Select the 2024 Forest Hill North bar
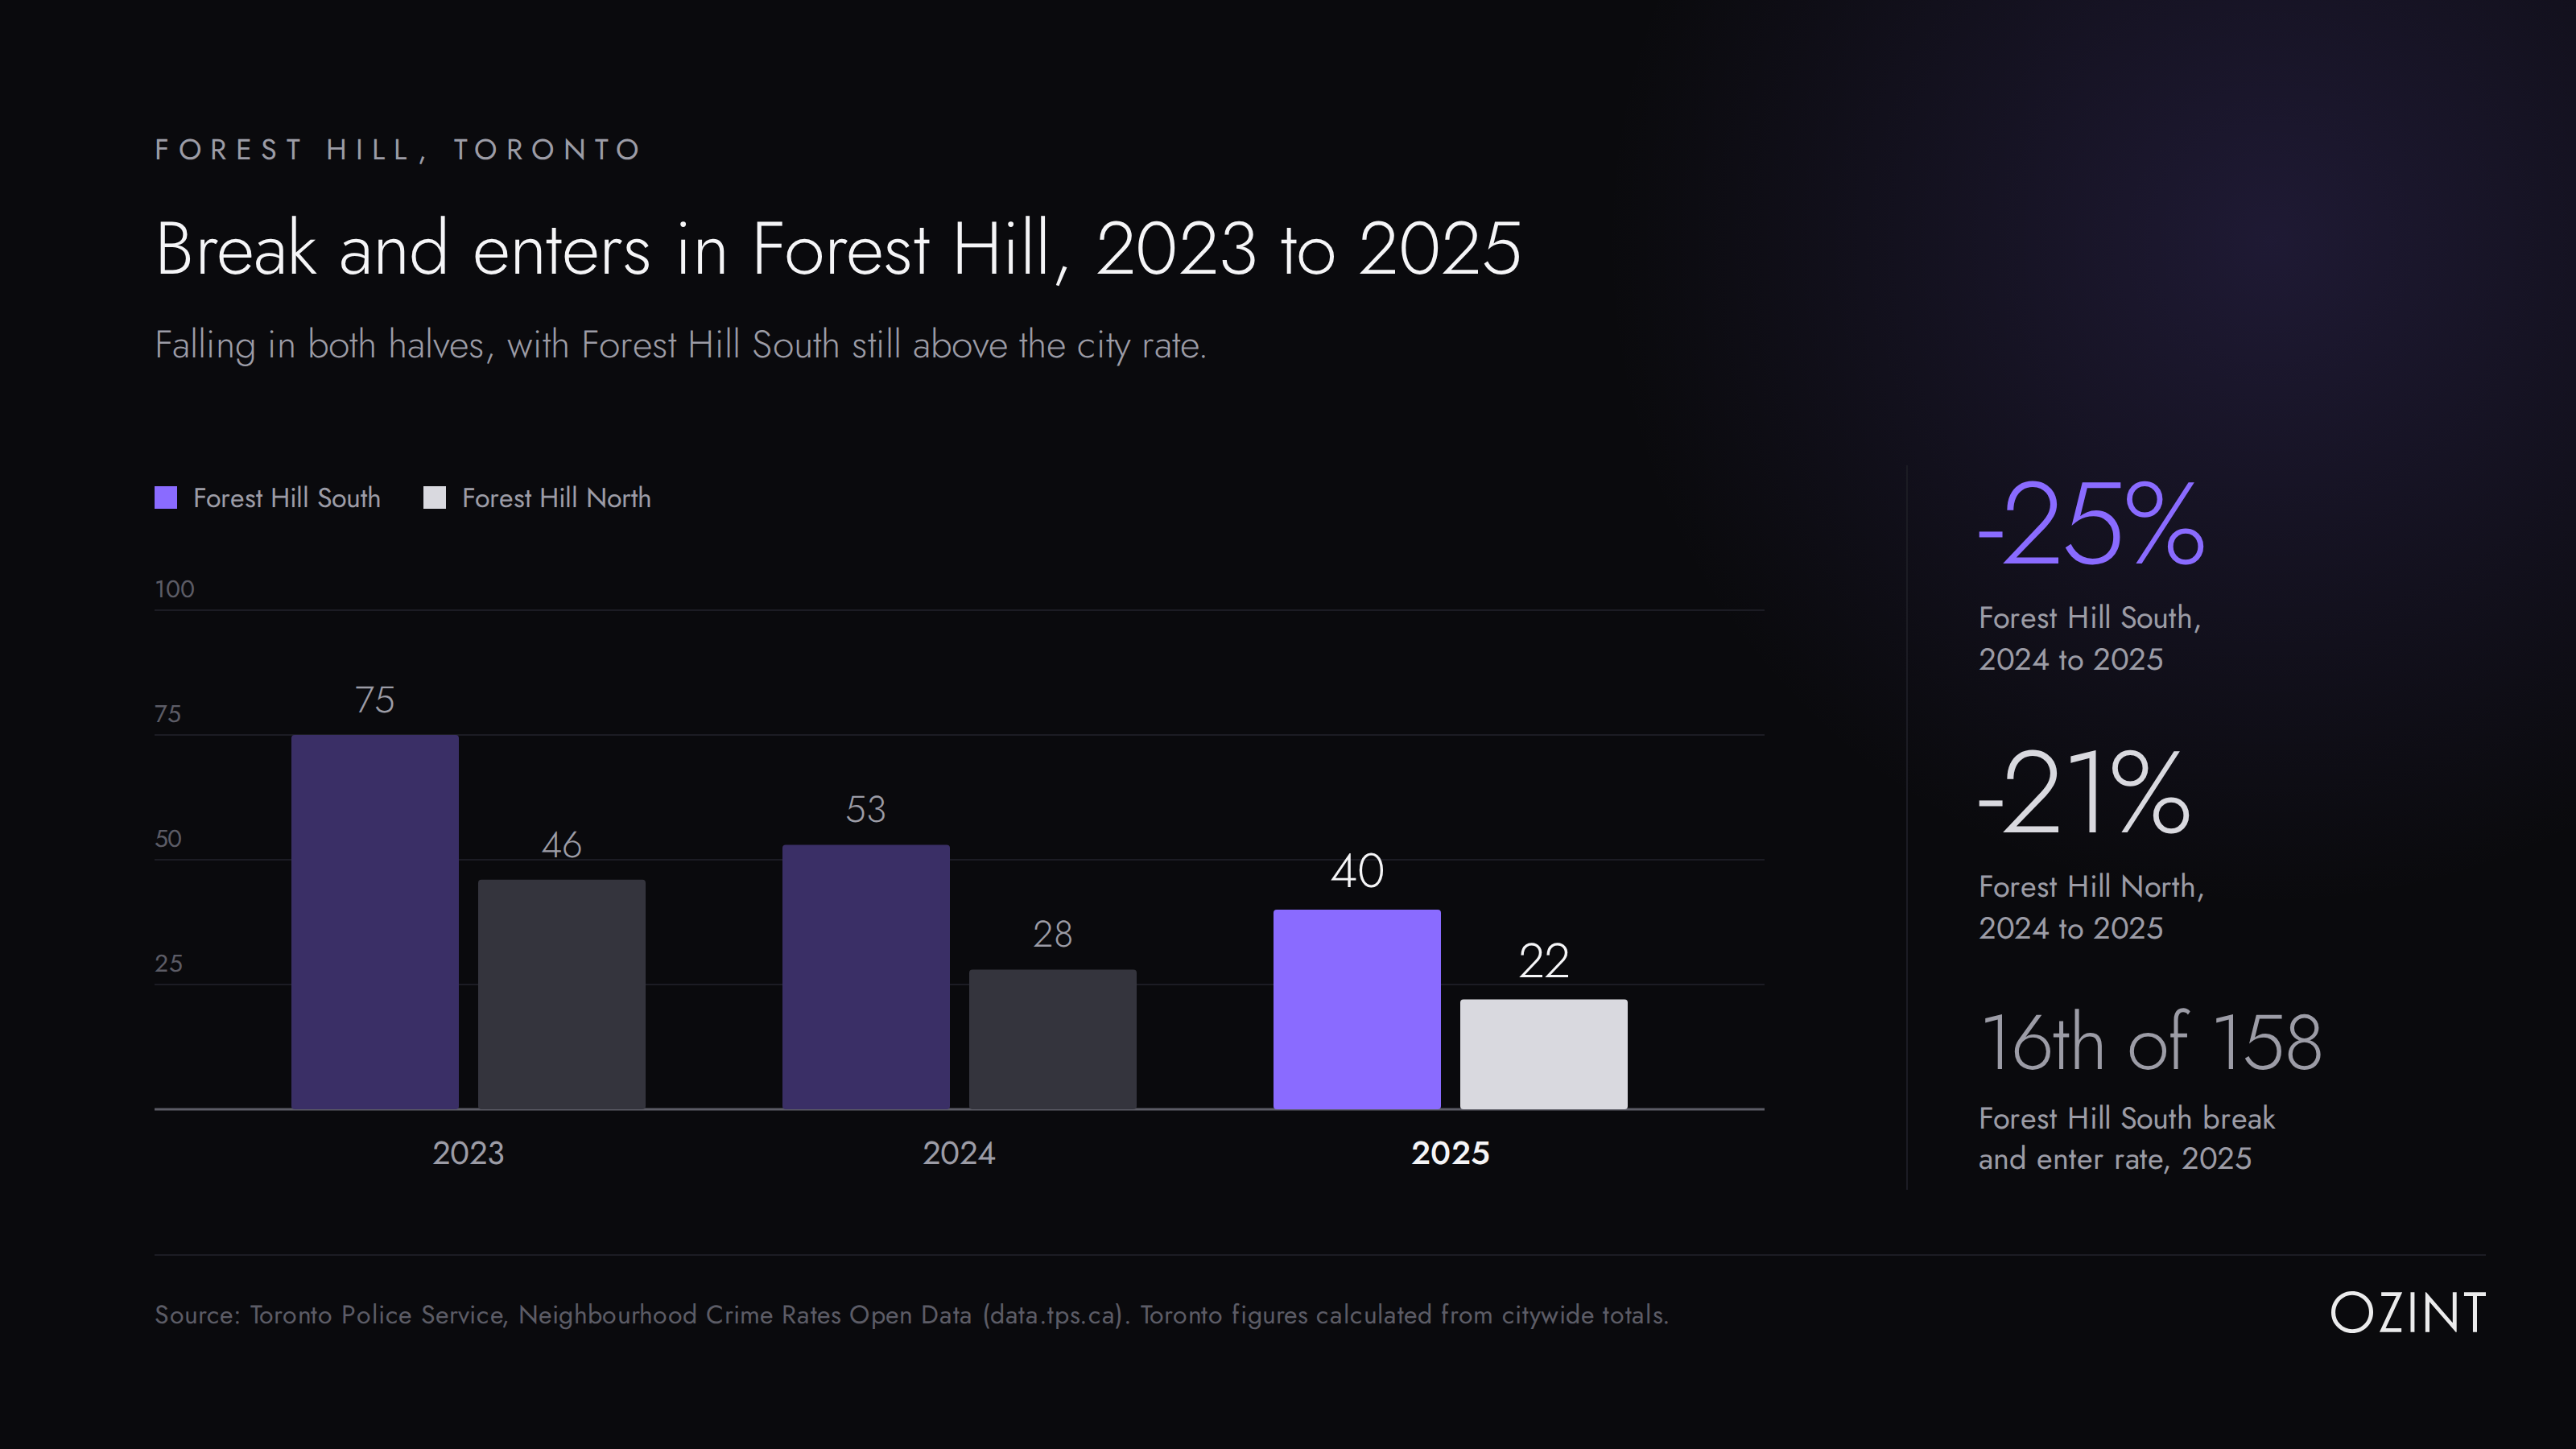This screenshot has width=2576, height=1449. pos(1052,1039)
